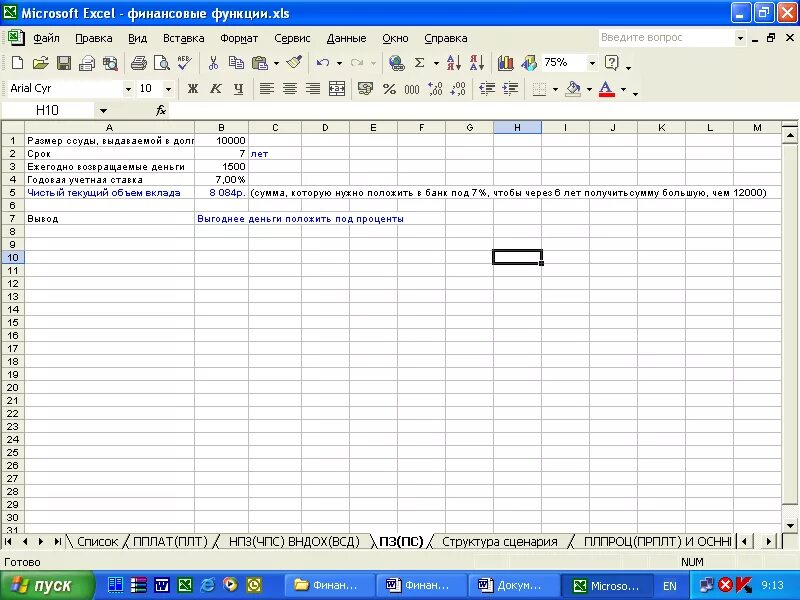Expand the Borders dropdown arrow

[x=556, y=89]
